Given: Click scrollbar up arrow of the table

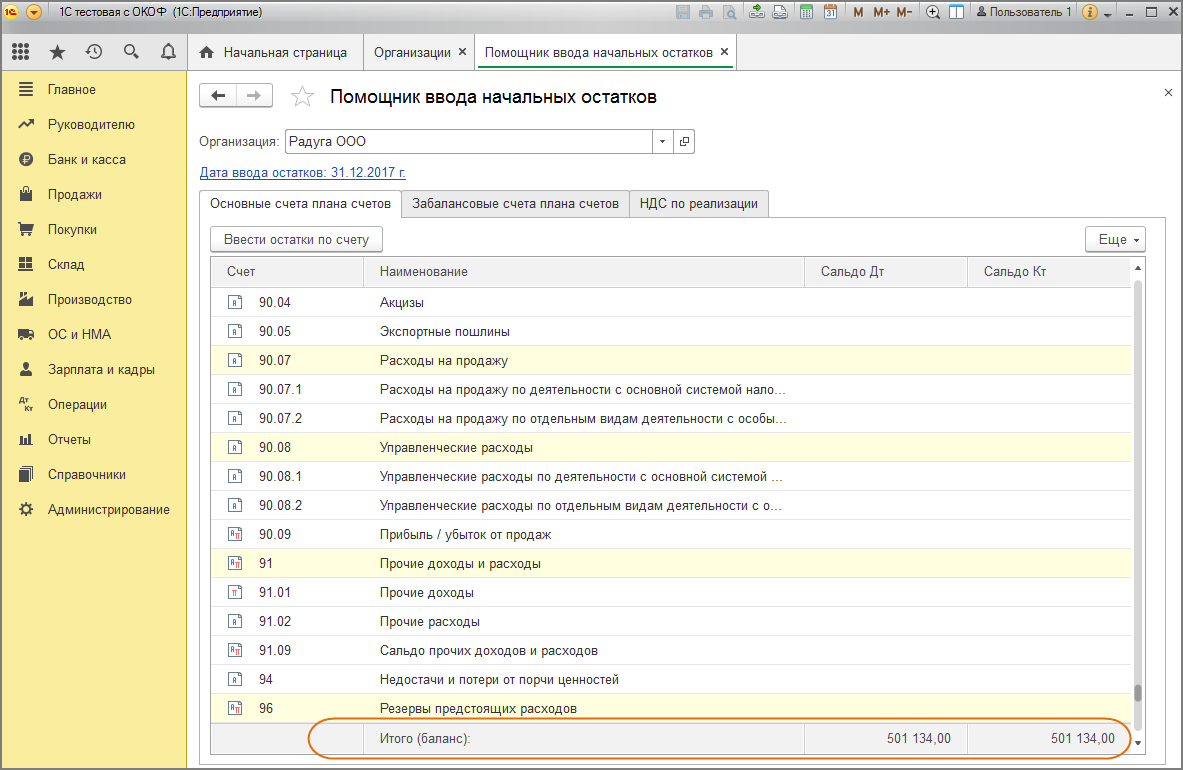Looking at the screenshot, I should click(x=1138, y=268).
